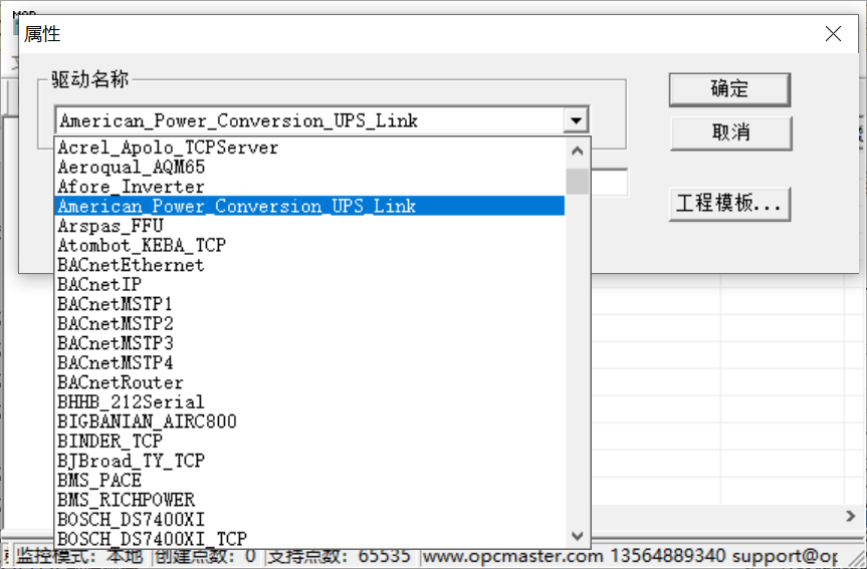Screen dimensions: 867x569
Task: Select BACnetMSTP3 driver
Action: (x=310, y=343)
